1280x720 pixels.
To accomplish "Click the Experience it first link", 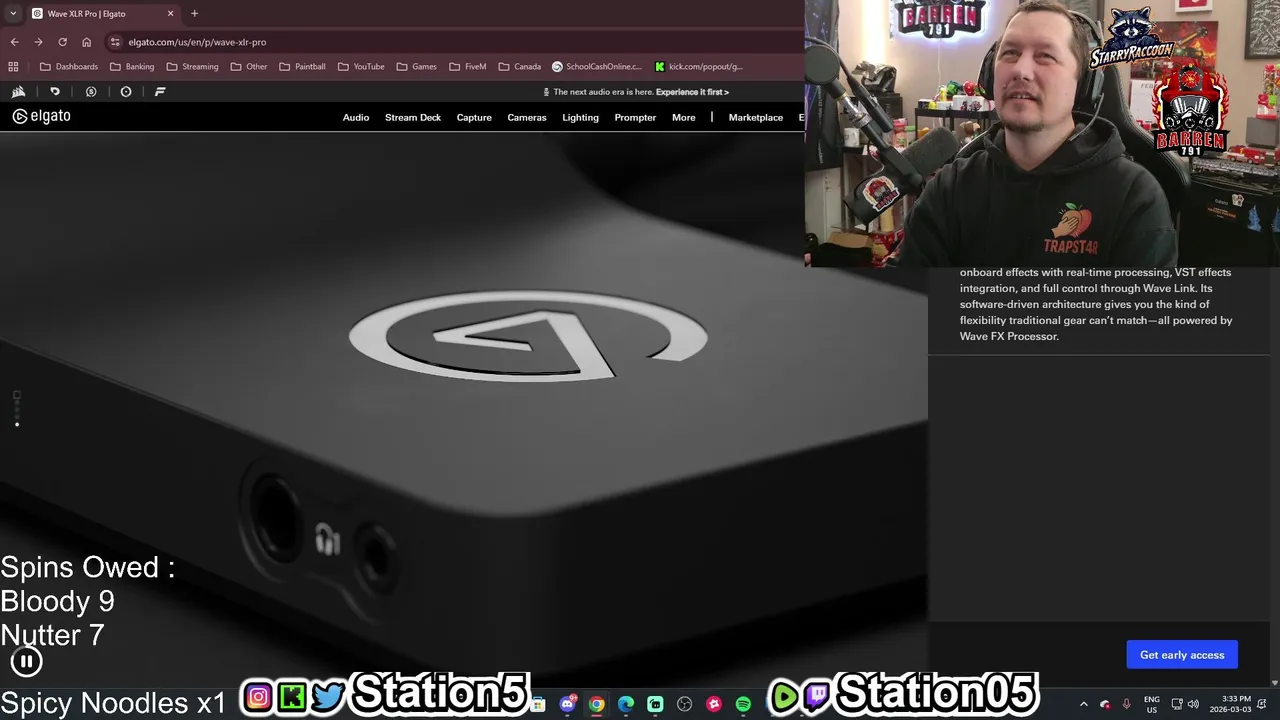I will click(692, 92).
